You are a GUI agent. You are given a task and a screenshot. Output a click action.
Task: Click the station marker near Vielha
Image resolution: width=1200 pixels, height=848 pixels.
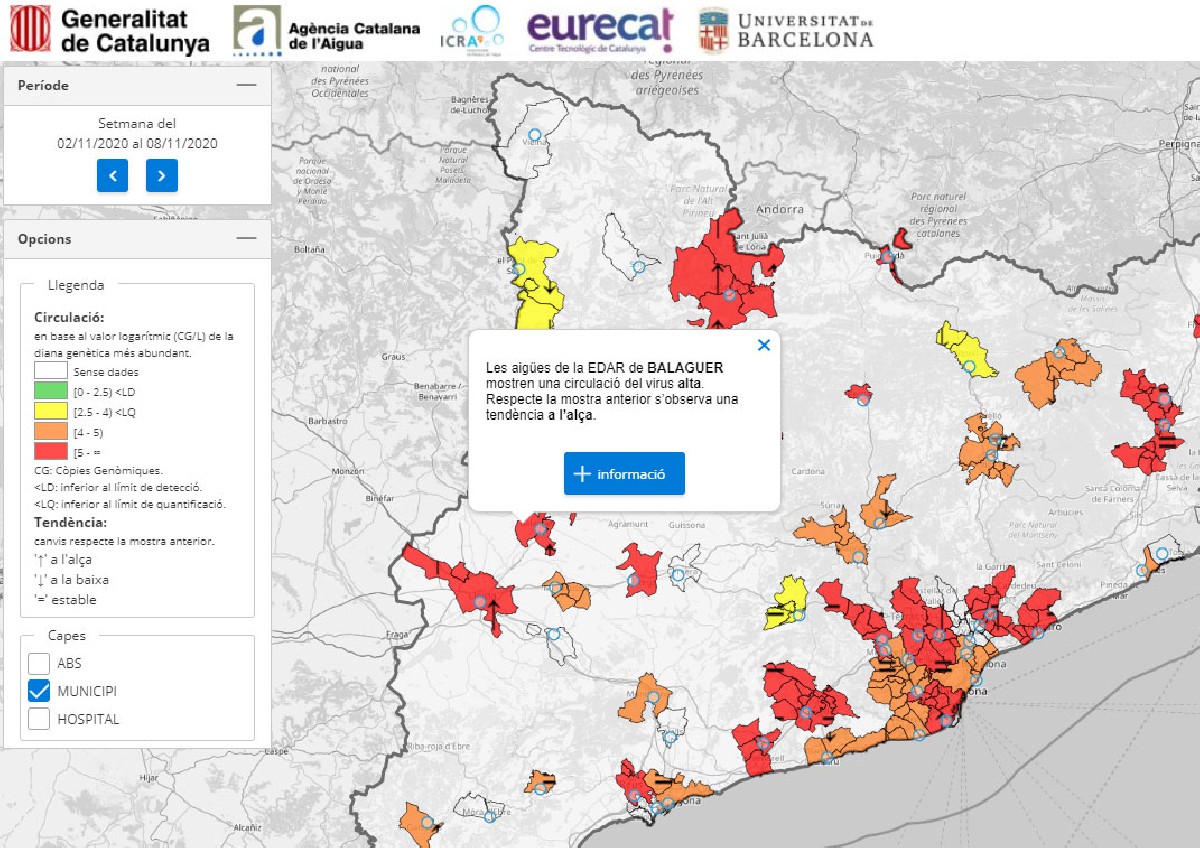(x=534, y=134)
